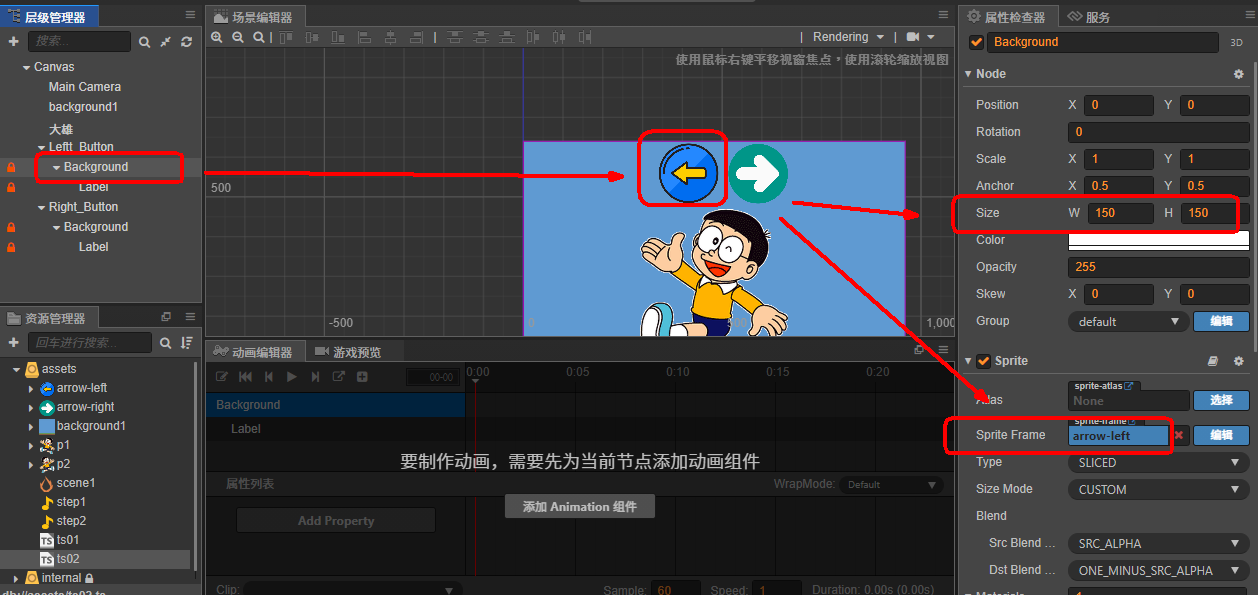Click assets panel sort icon
Image resolution: width=1258 pixels, height=595 pixels.
point(186,343)
